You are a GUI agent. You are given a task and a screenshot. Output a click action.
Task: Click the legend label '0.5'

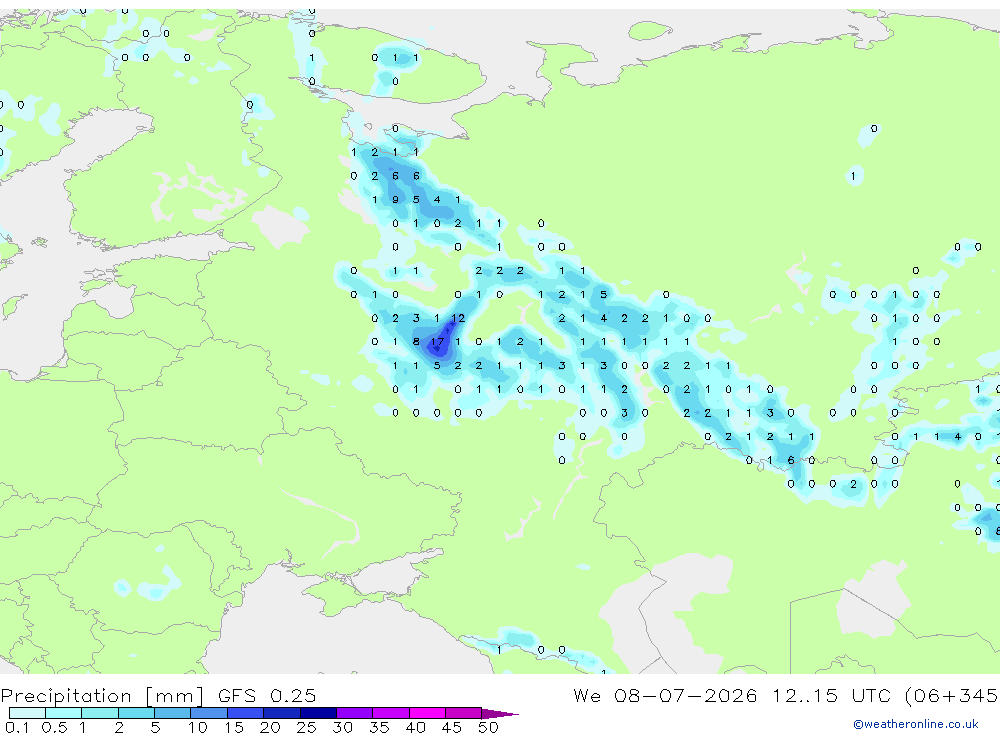pos(54,727)
